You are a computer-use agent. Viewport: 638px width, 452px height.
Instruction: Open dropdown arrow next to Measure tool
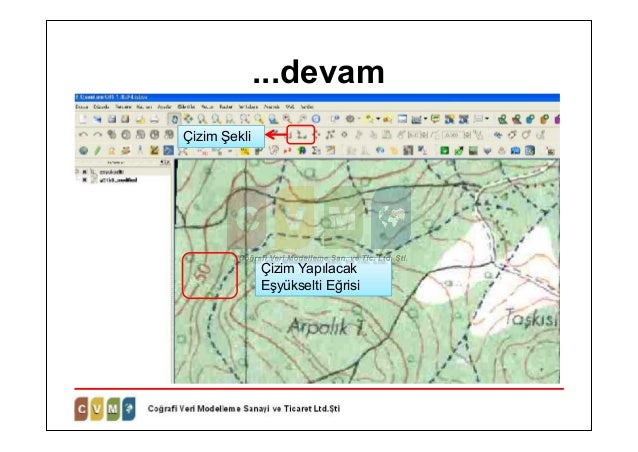(426, 119)
